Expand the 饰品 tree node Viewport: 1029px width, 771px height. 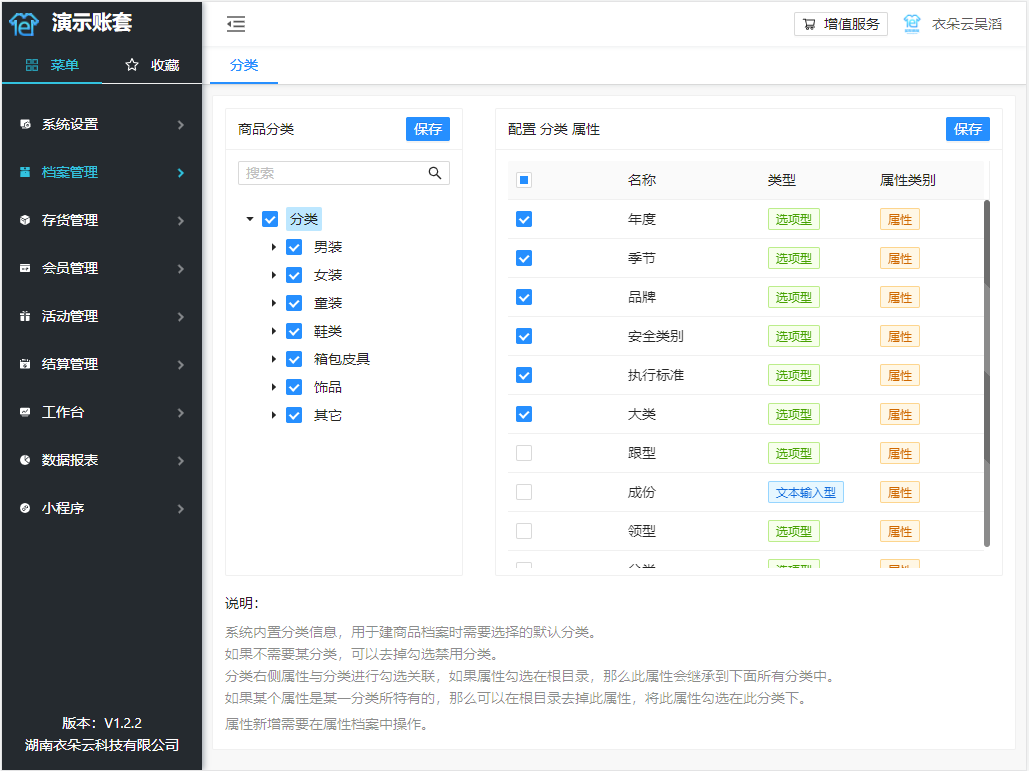274,386
